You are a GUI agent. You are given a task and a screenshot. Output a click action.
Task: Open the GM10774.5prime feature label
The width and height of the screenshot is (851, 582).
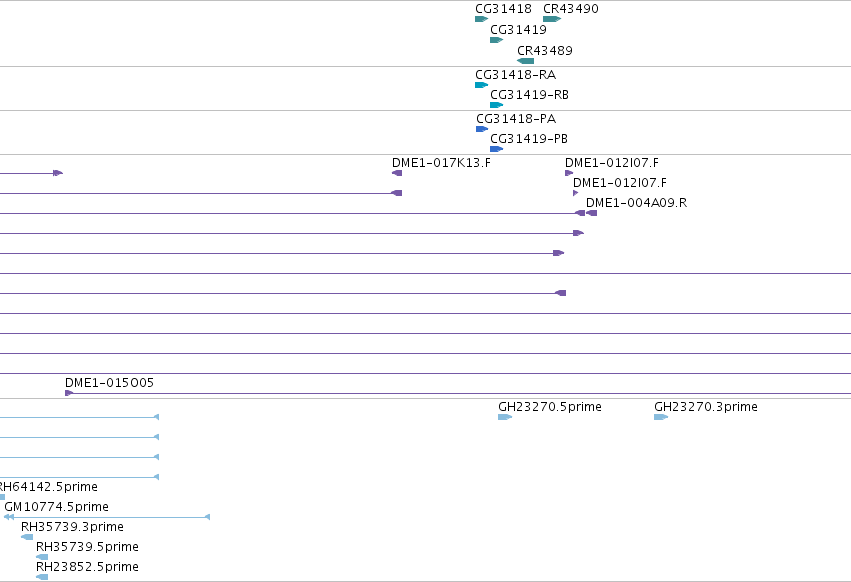[x=56, y=507]
